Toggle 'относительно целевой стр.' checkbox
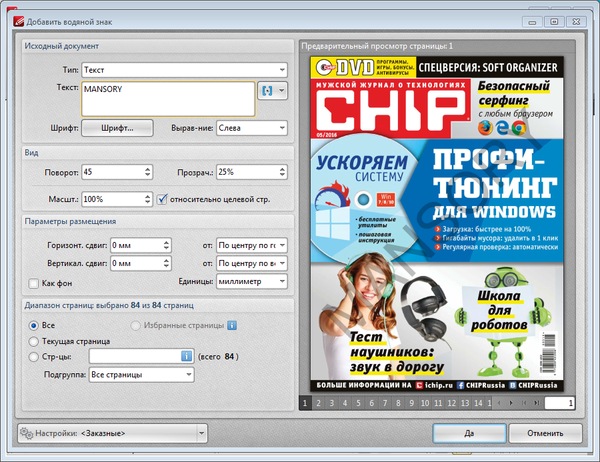 click(x=163, y=198)
